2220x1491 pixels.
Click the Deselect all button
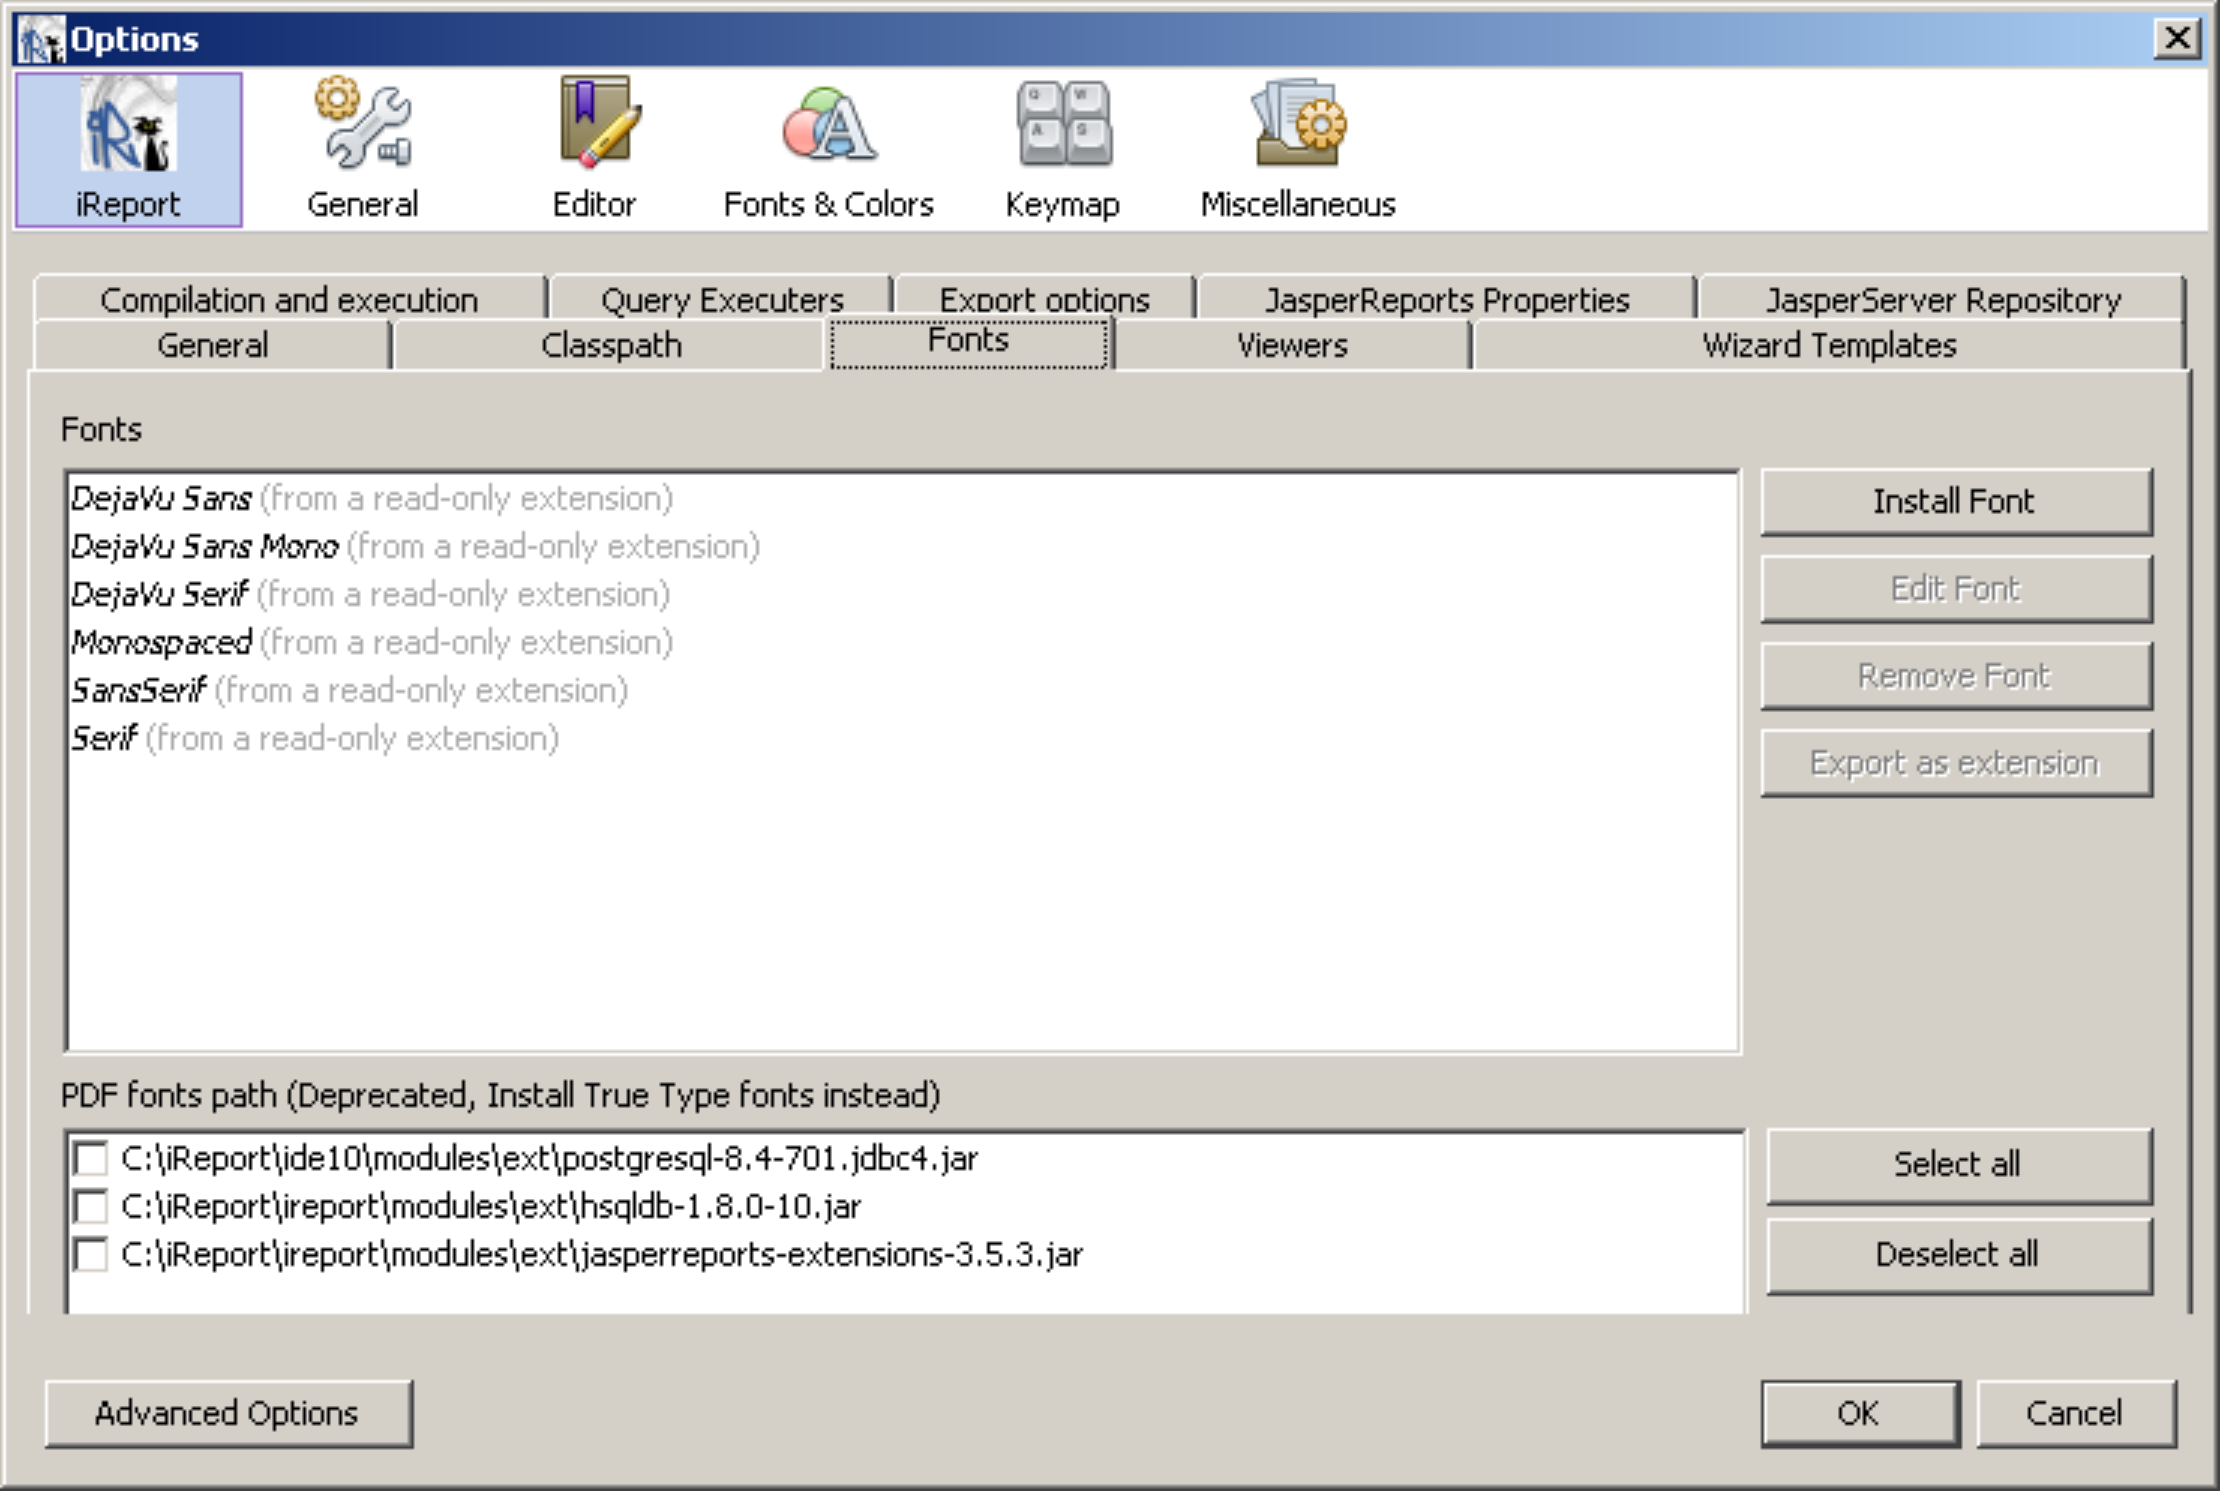coord(1957,1254)
